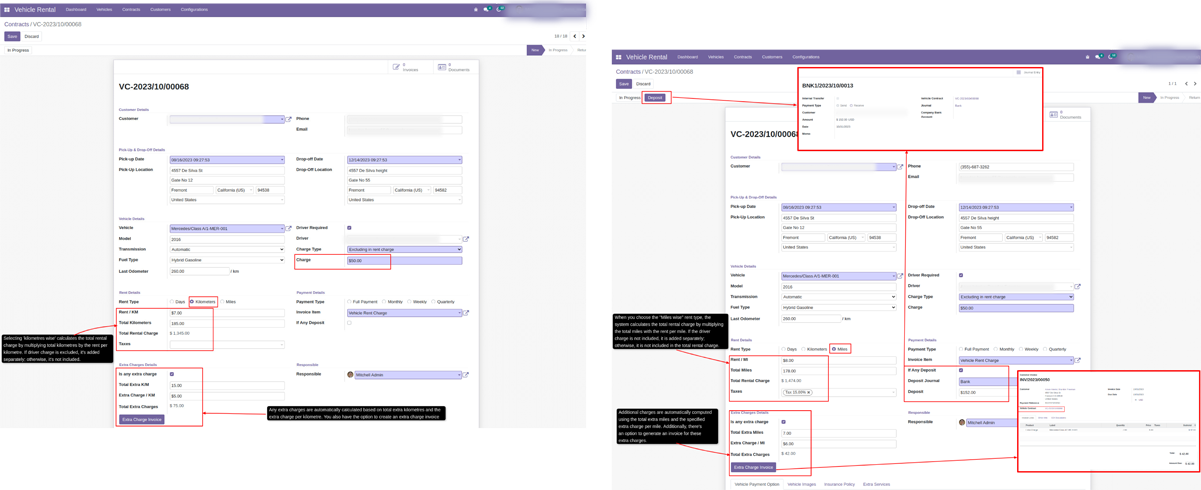Open the Invoices smart button in left form
Viewport: 1201px width, 490px height.
click(x=405, y=67)
